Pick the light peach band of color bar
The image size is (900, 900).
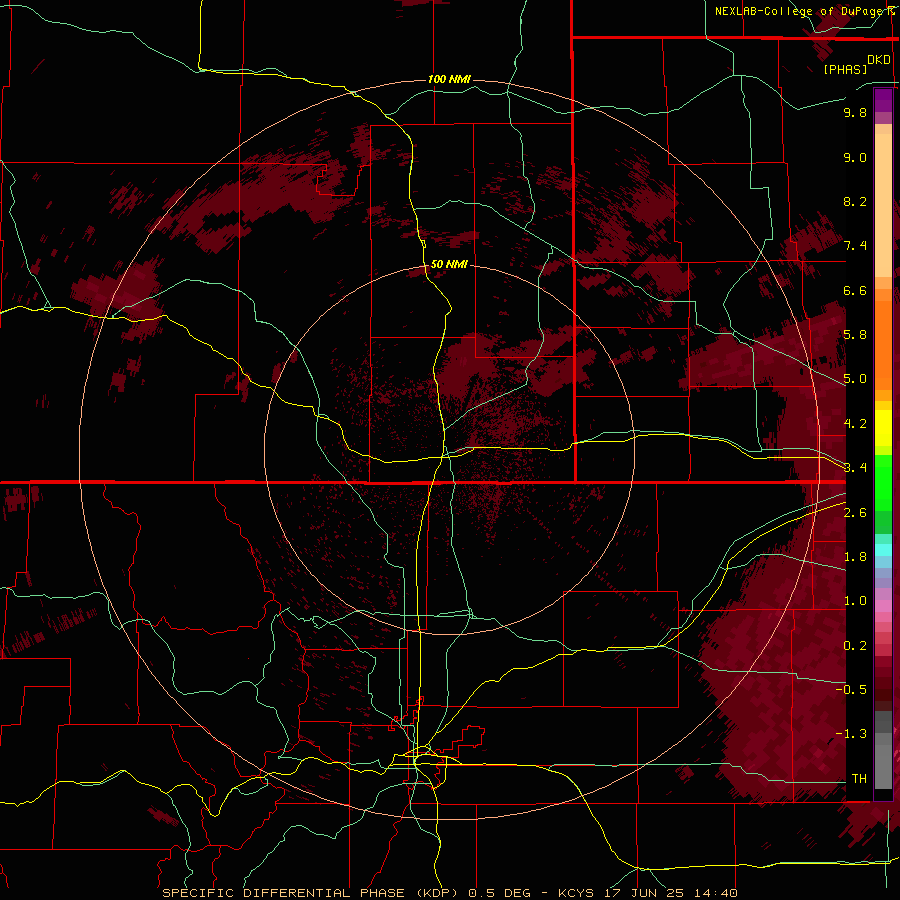pyautogui.click(x=883, y=205)
